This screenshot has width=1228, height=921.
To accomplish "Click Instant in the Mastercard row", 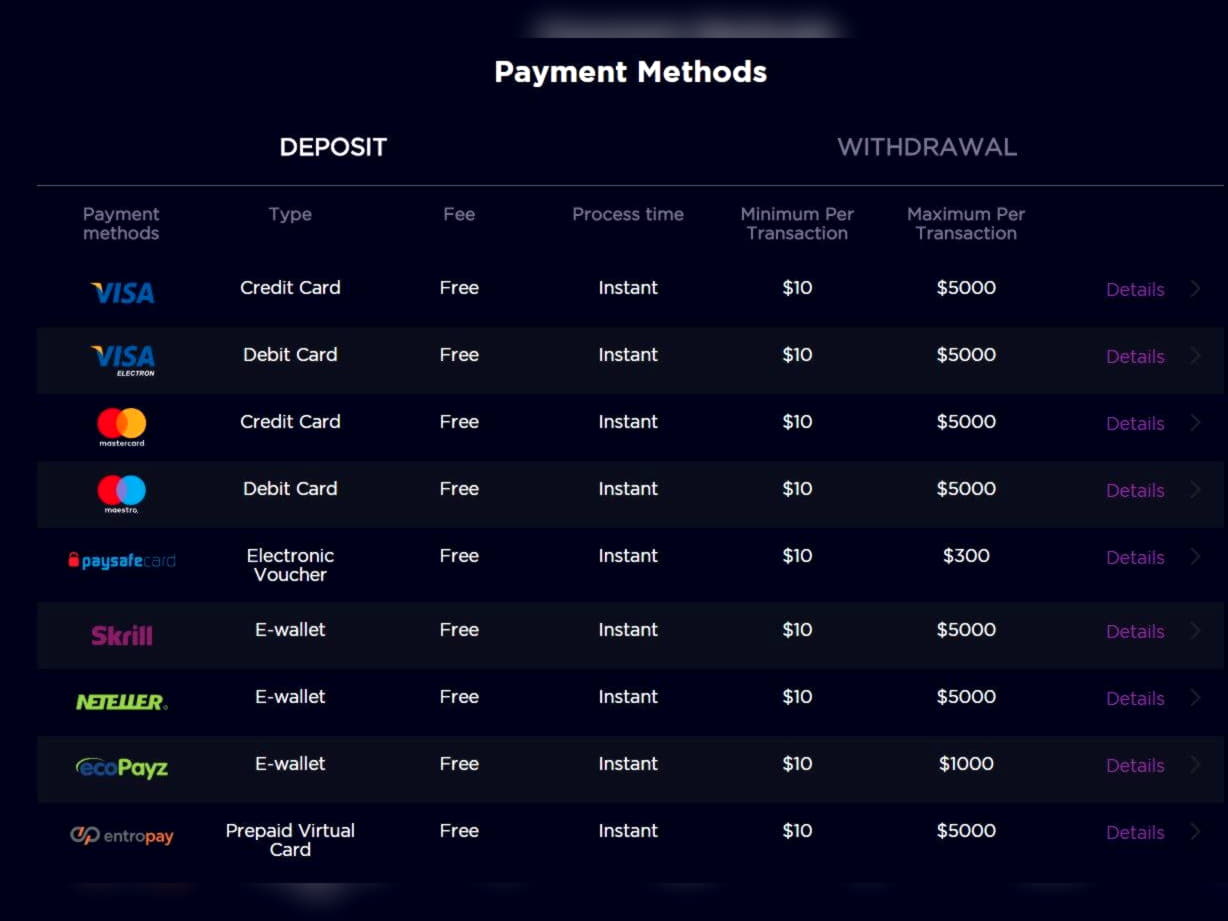I will click(628, 422).
